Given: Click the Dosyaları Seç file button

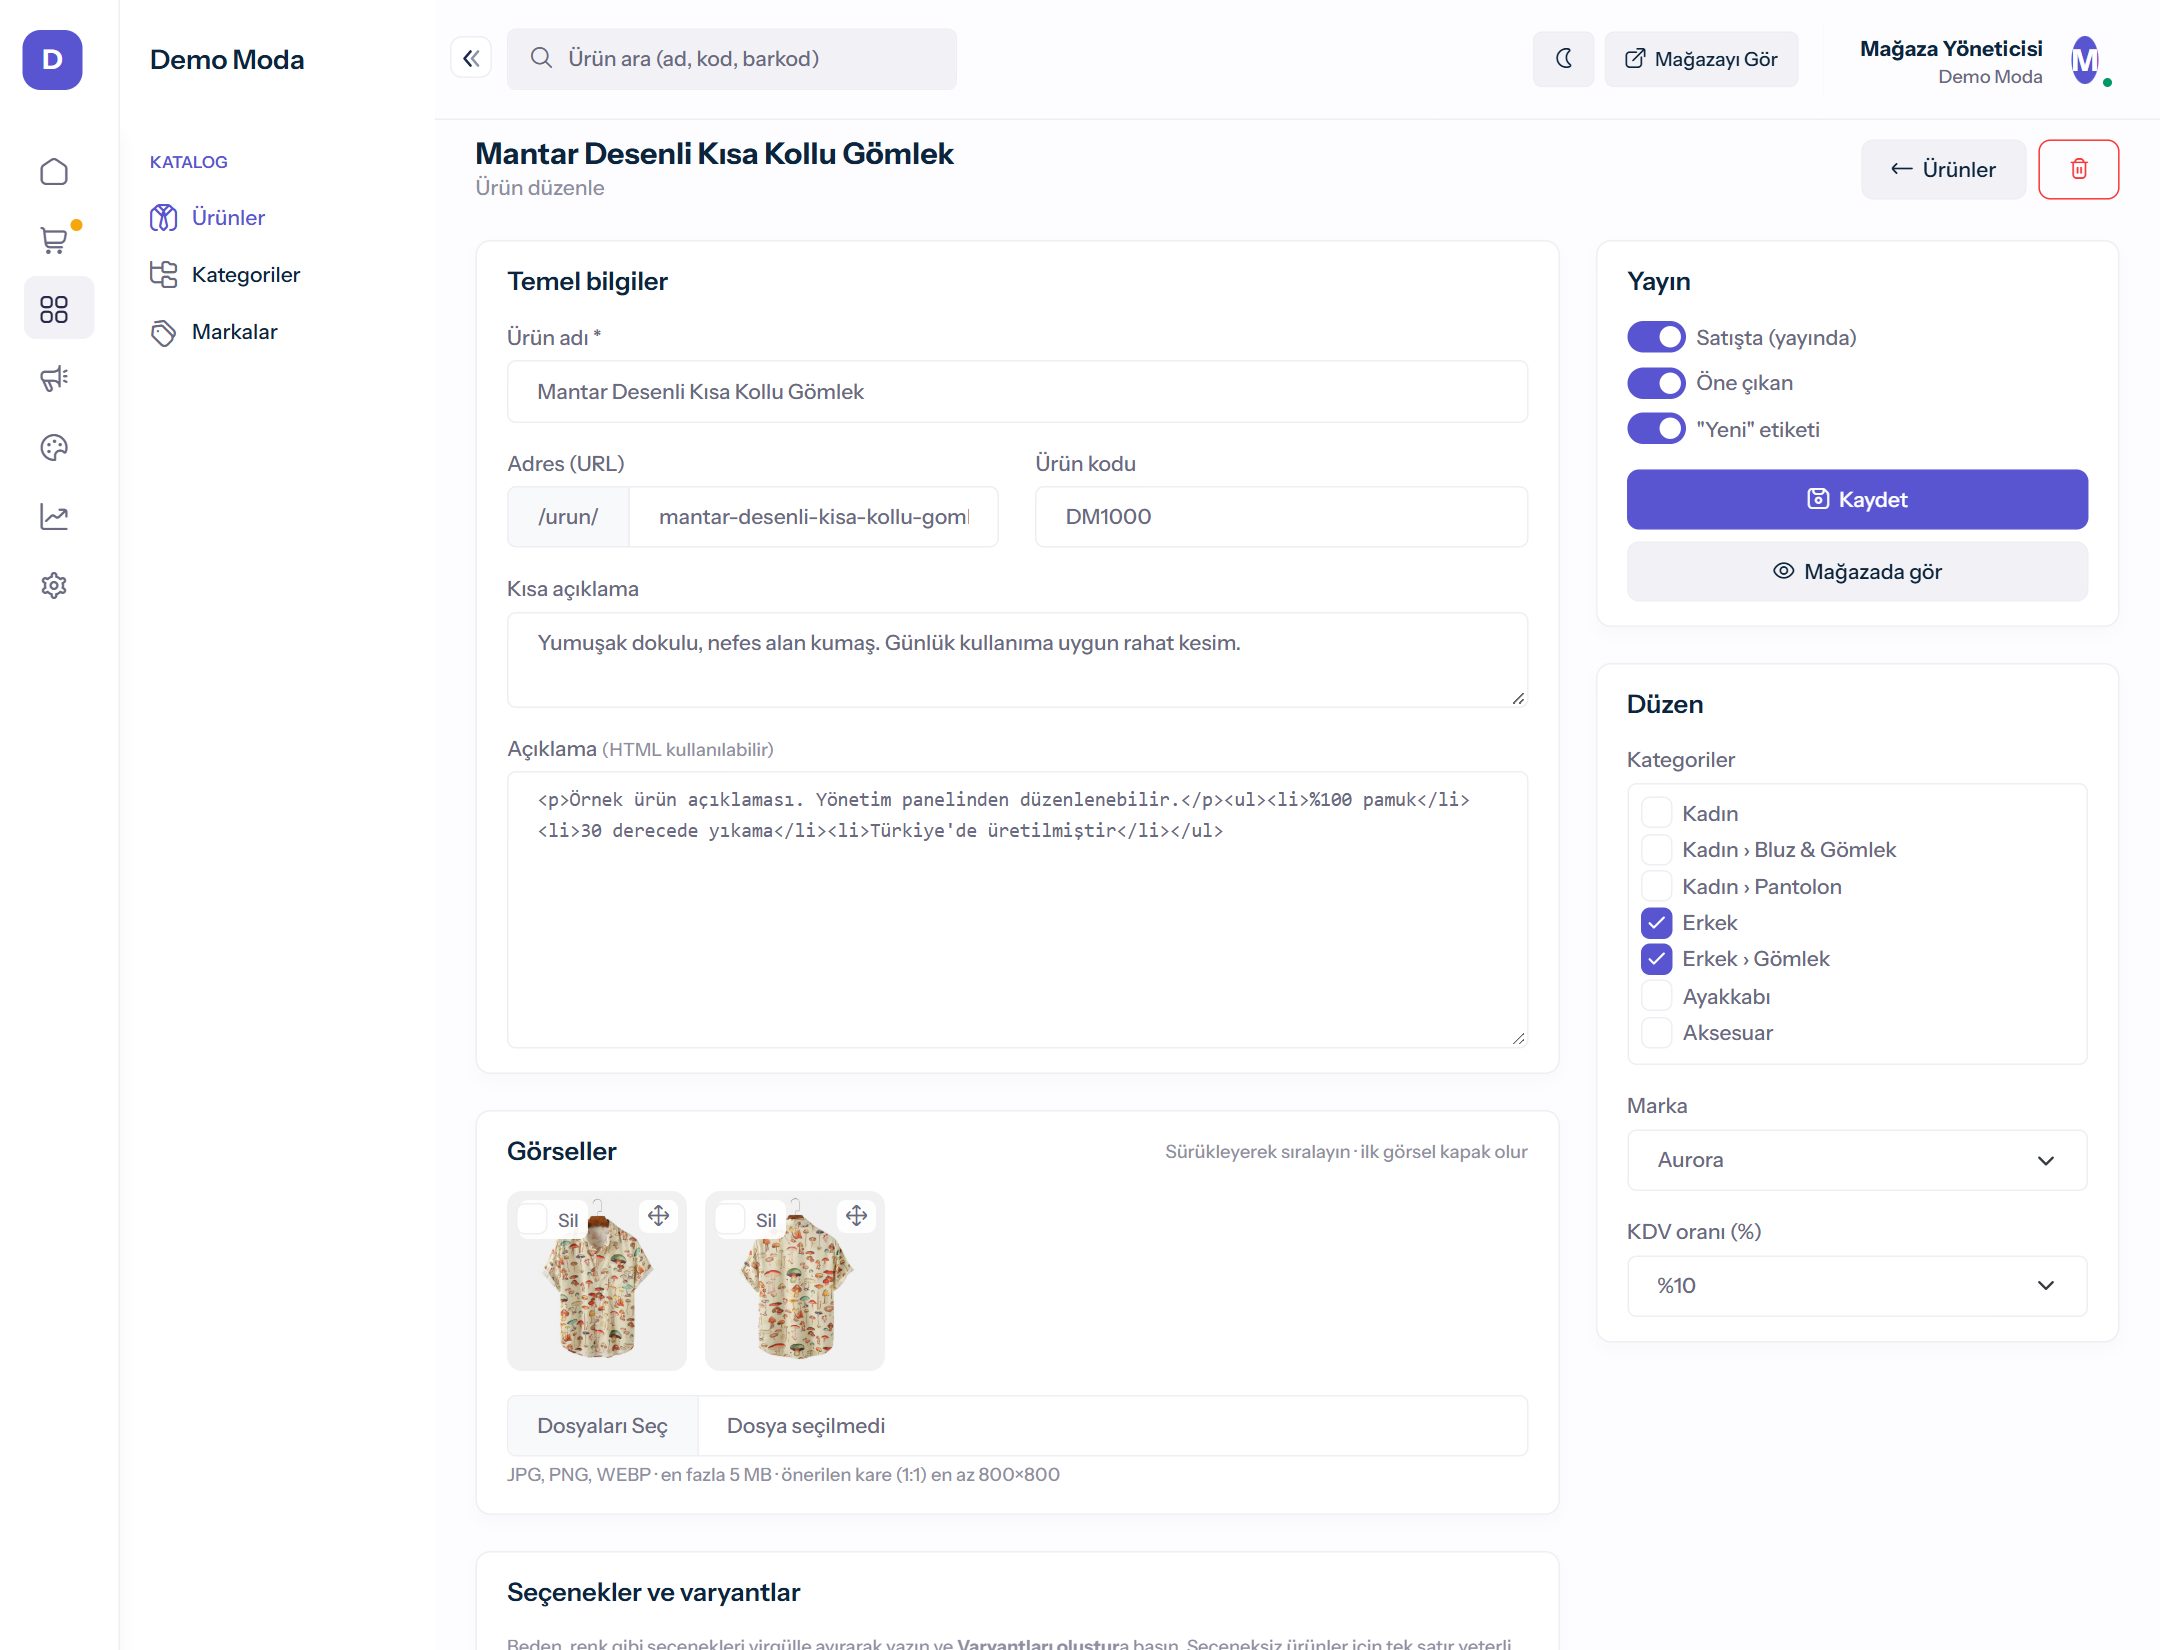Looking at the screenshot, I should pos(602,1426).
